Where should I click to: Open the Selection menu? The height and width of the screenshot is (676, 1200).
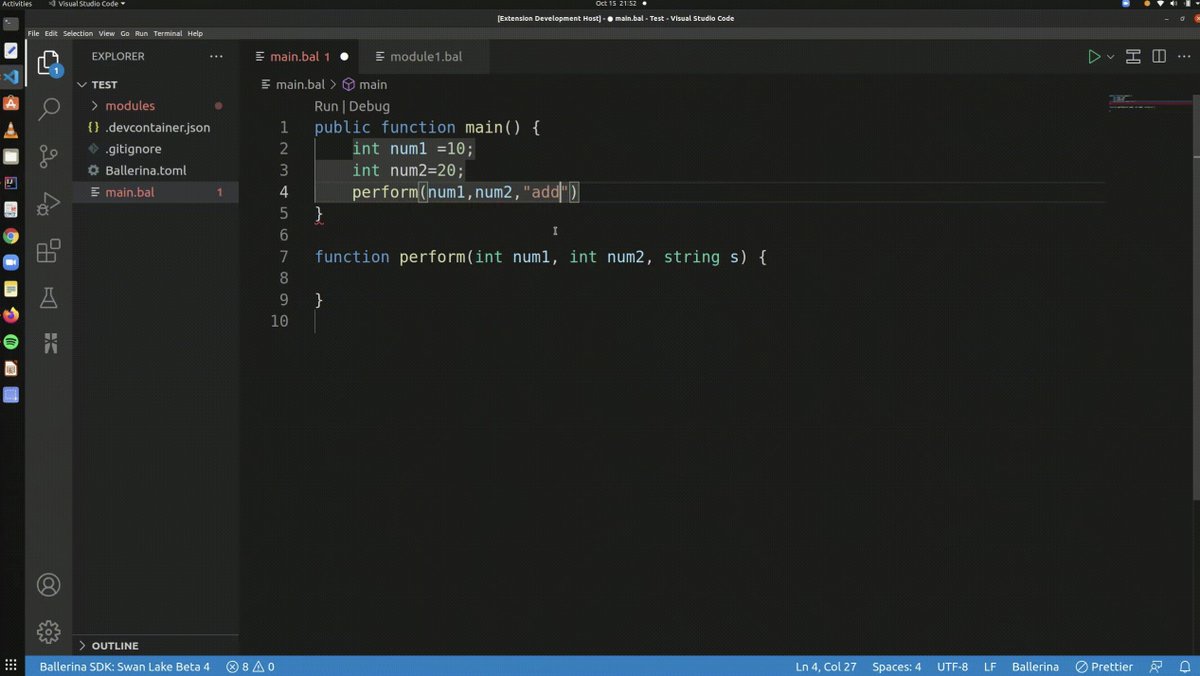point(78,33)
